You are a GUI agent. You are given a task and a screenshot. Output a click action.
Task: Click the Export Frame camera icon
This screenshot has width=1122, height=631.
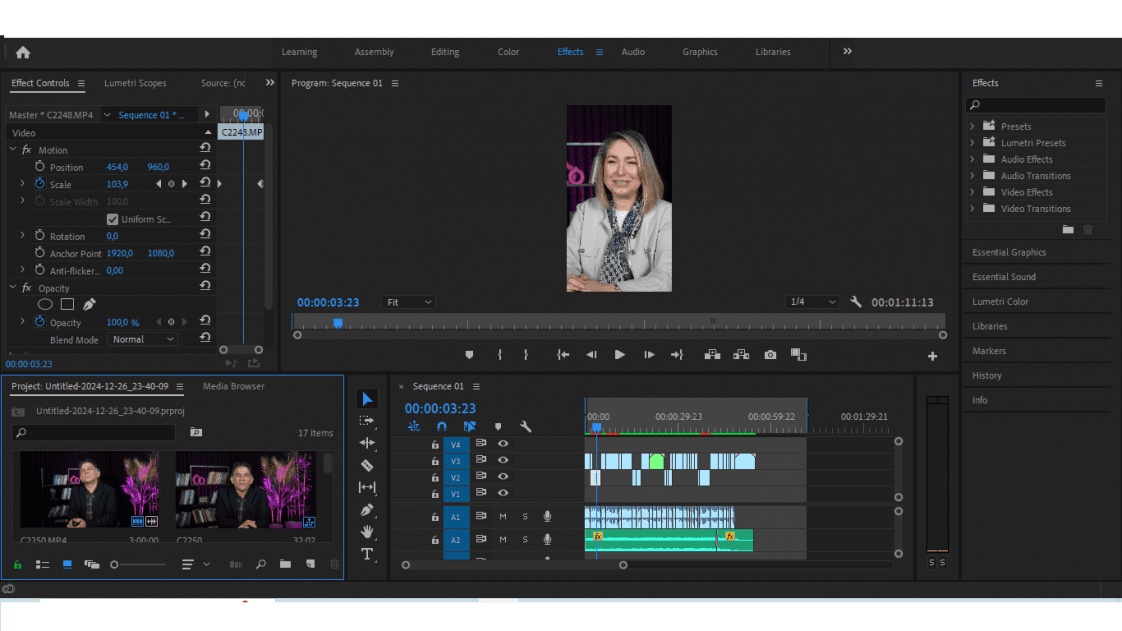click(770, 355)
